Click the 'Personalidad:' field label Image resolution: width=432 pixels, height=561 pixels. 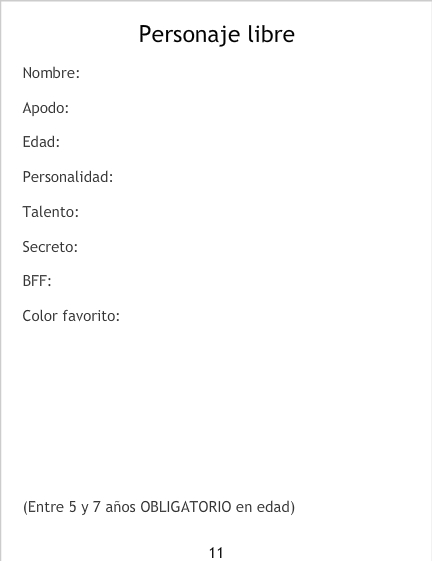coord(68,177)
